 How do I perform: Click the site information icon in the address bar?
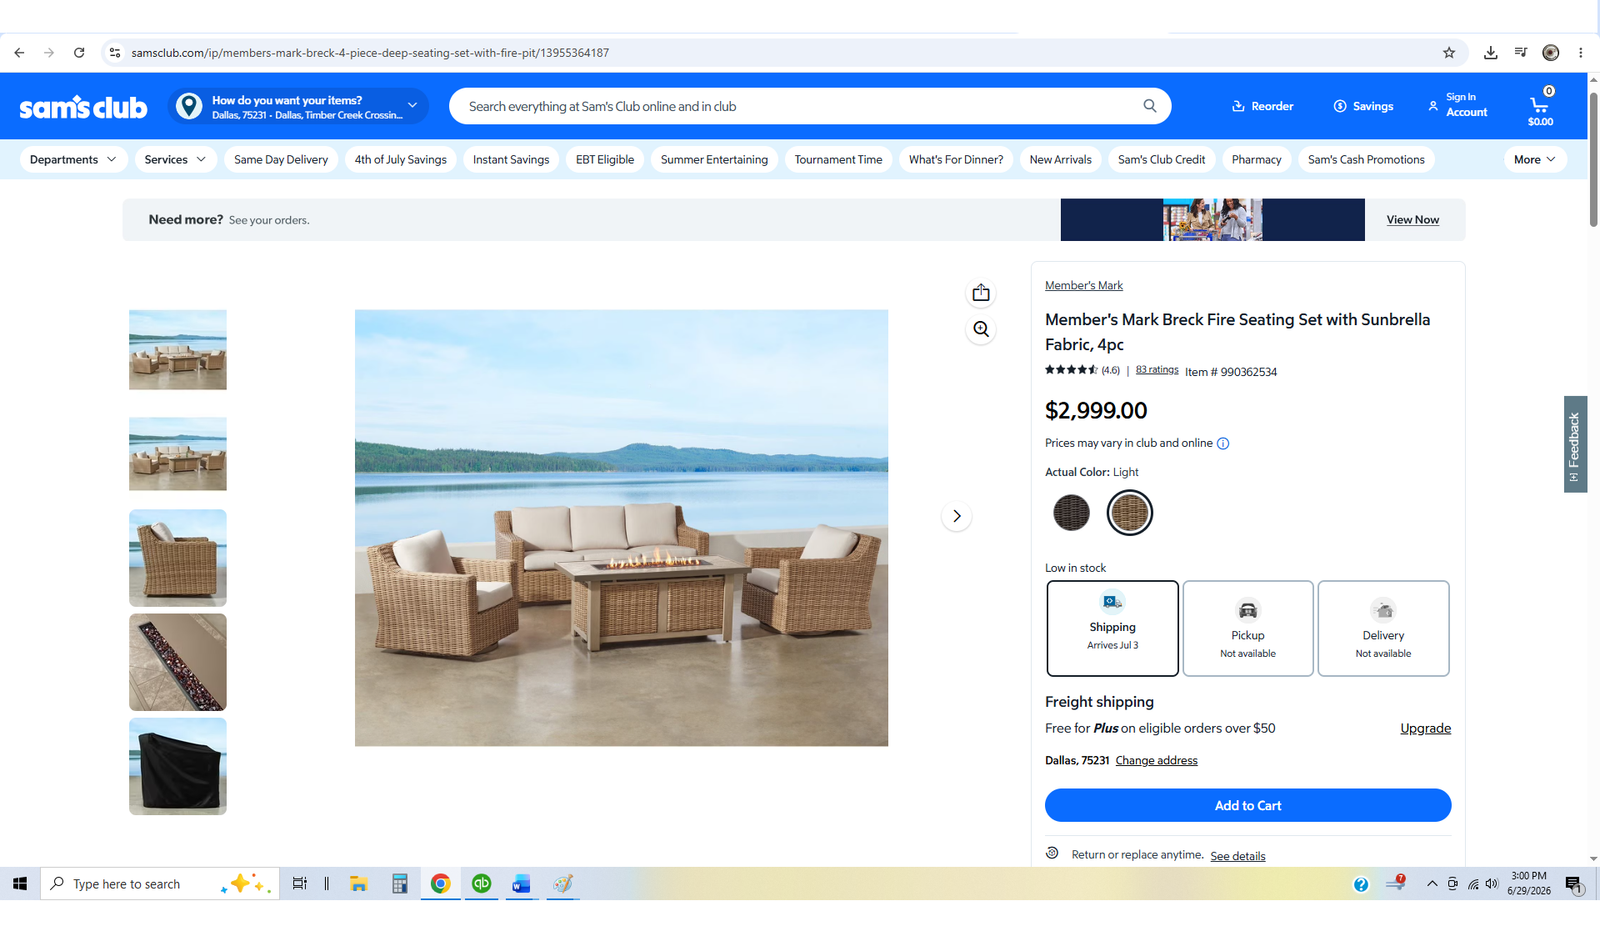point(115,53)
